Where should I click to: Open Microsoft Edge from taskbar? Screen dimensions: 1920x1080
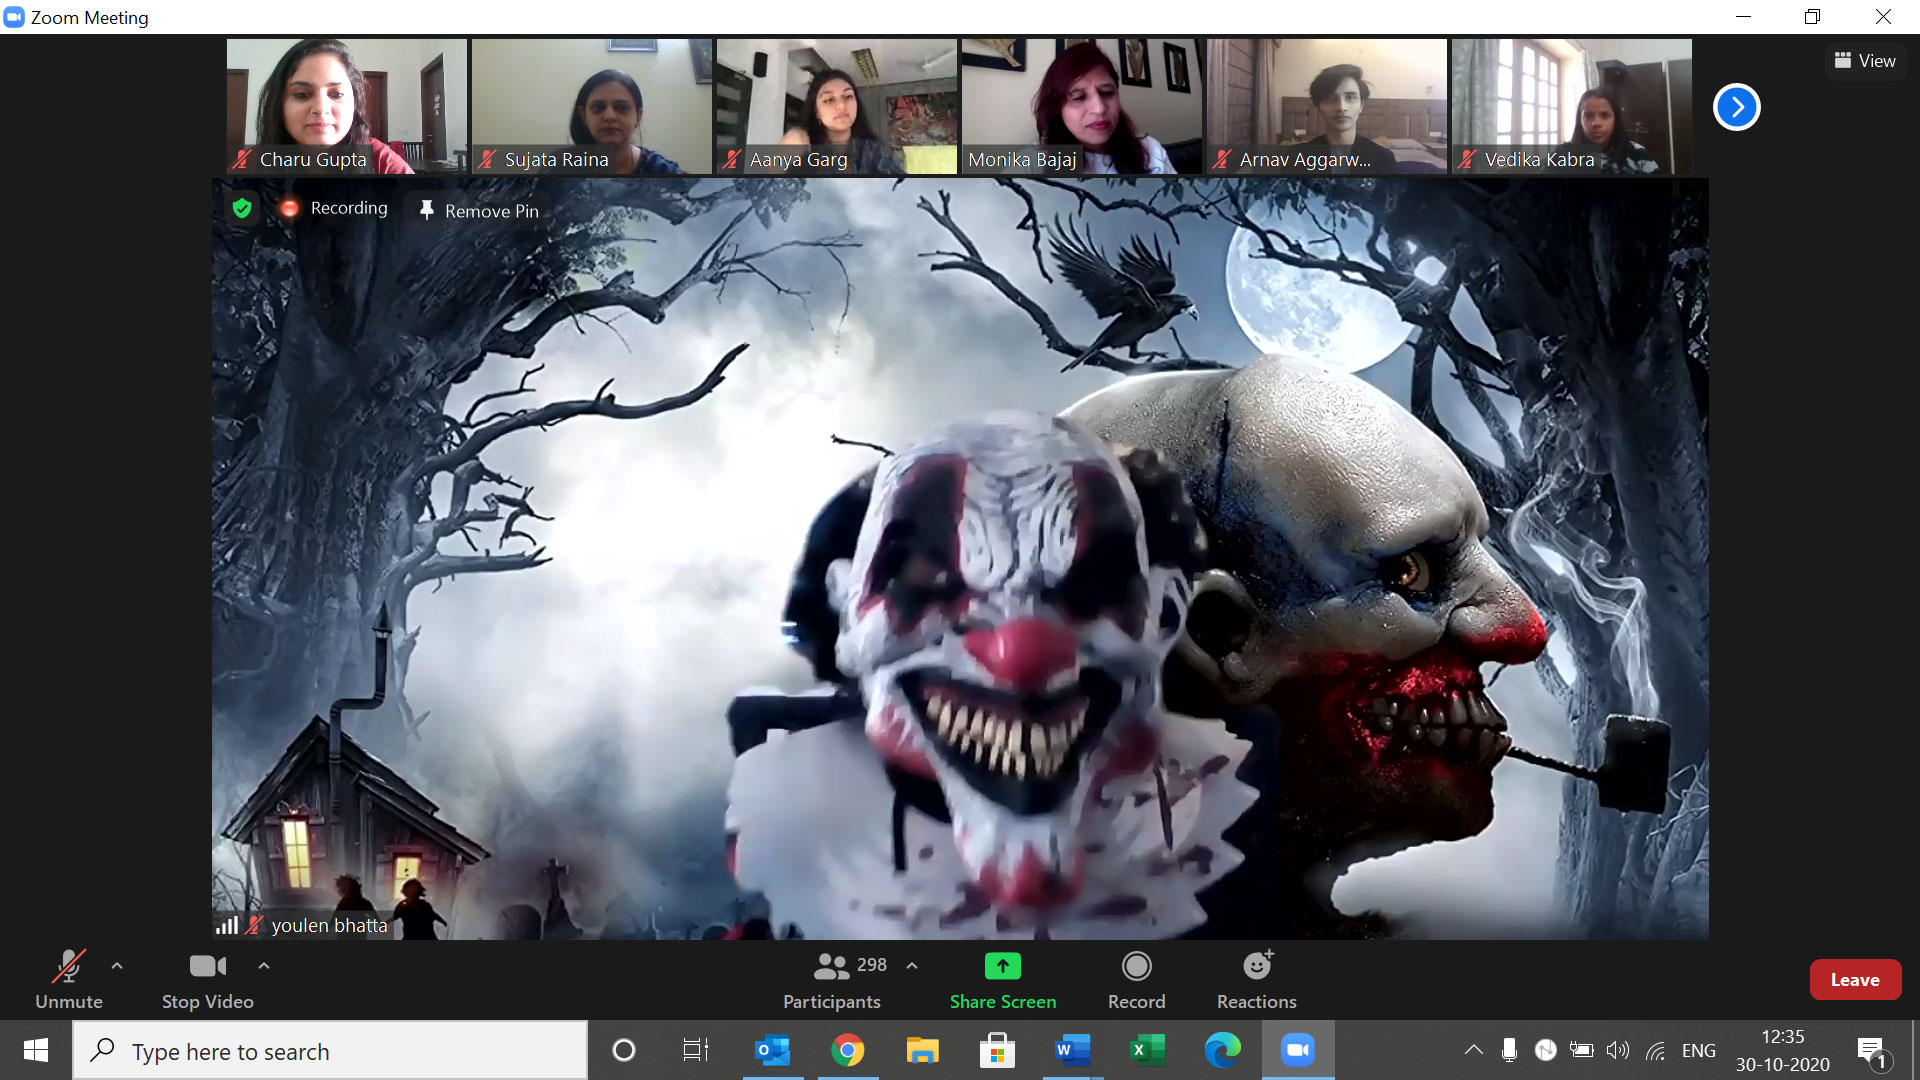tap(1222, 1050)
